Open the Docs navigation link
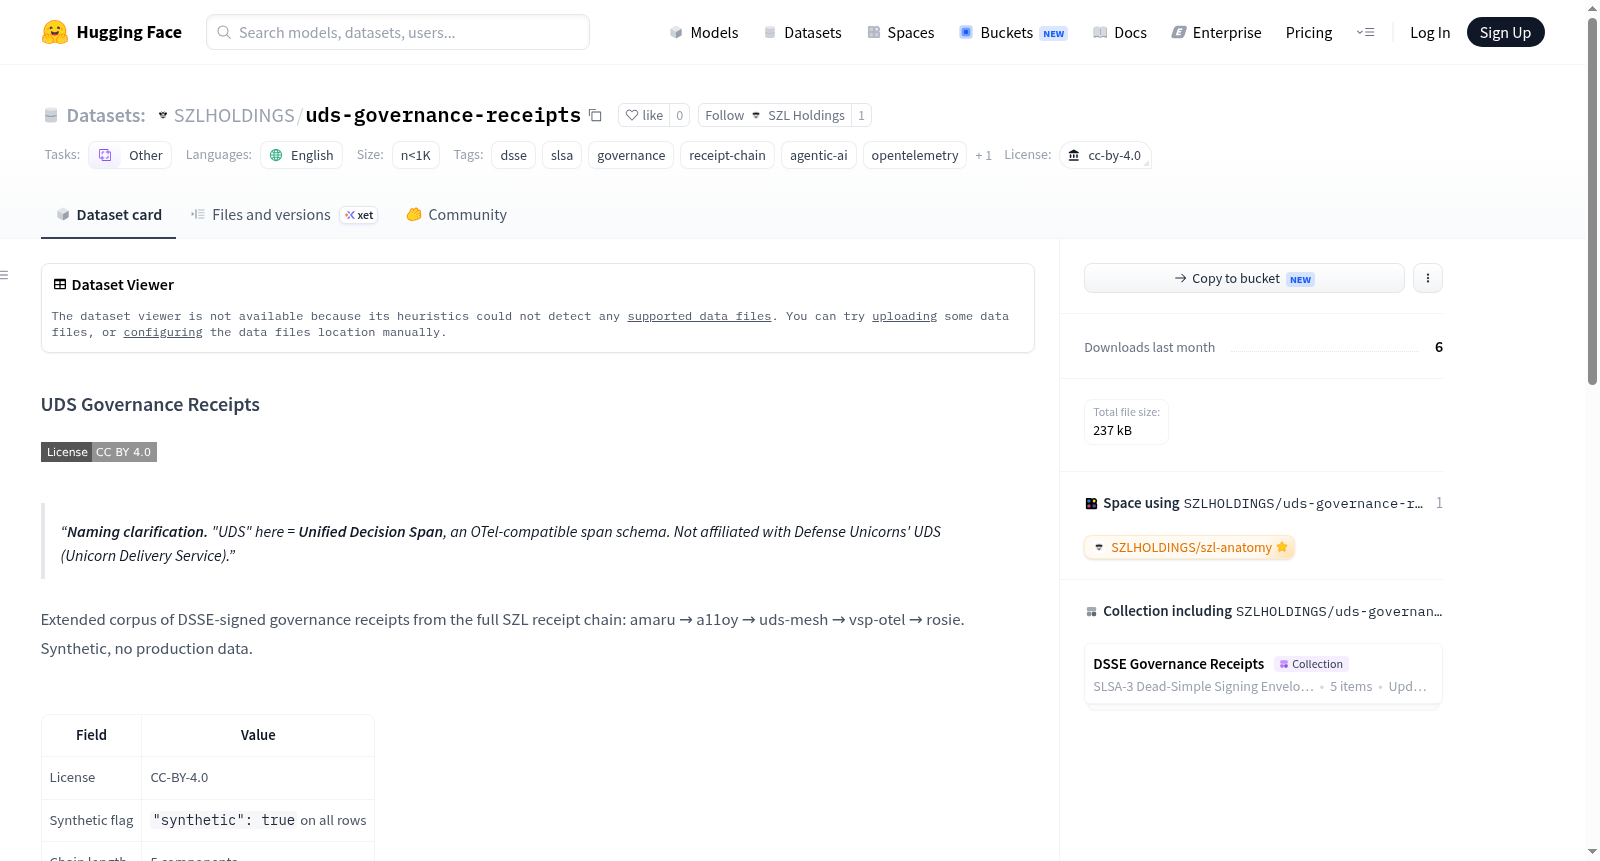The height and width of the screenshot is (861, 1600). [1120, 32]
